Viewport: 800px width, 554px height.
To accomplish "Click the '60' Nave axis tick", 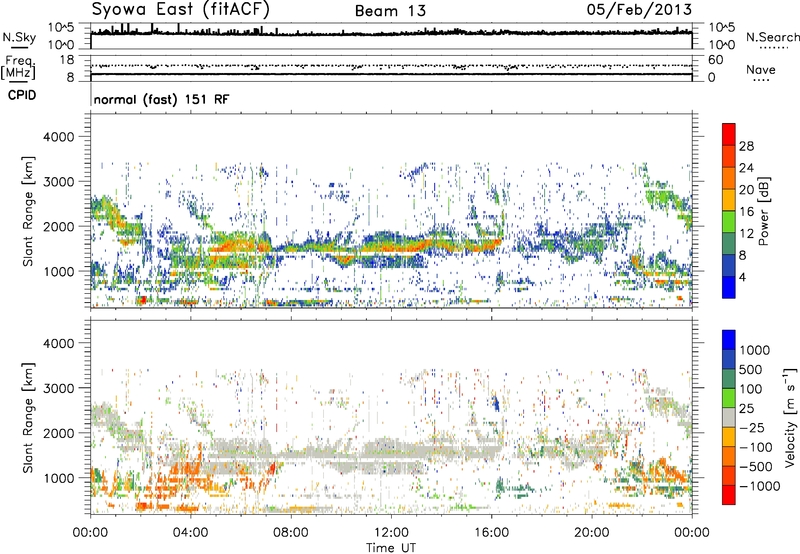I will (715, 60).
